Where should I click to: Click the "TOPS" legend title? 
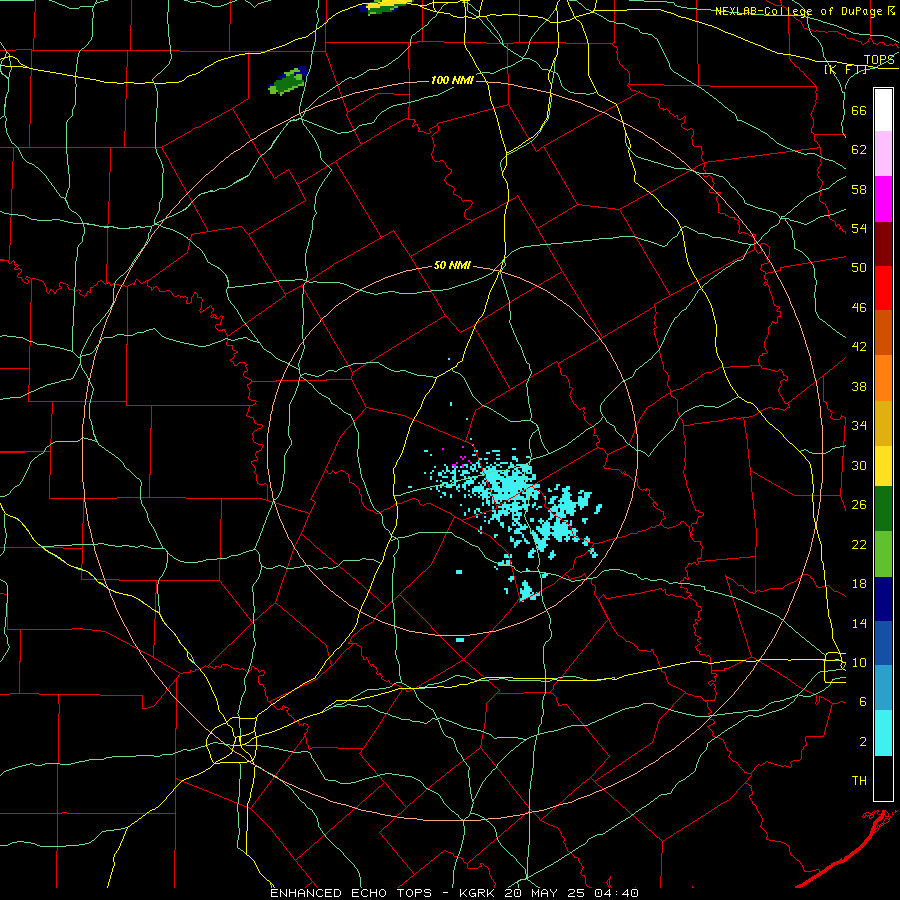click(x=879, y=59)
